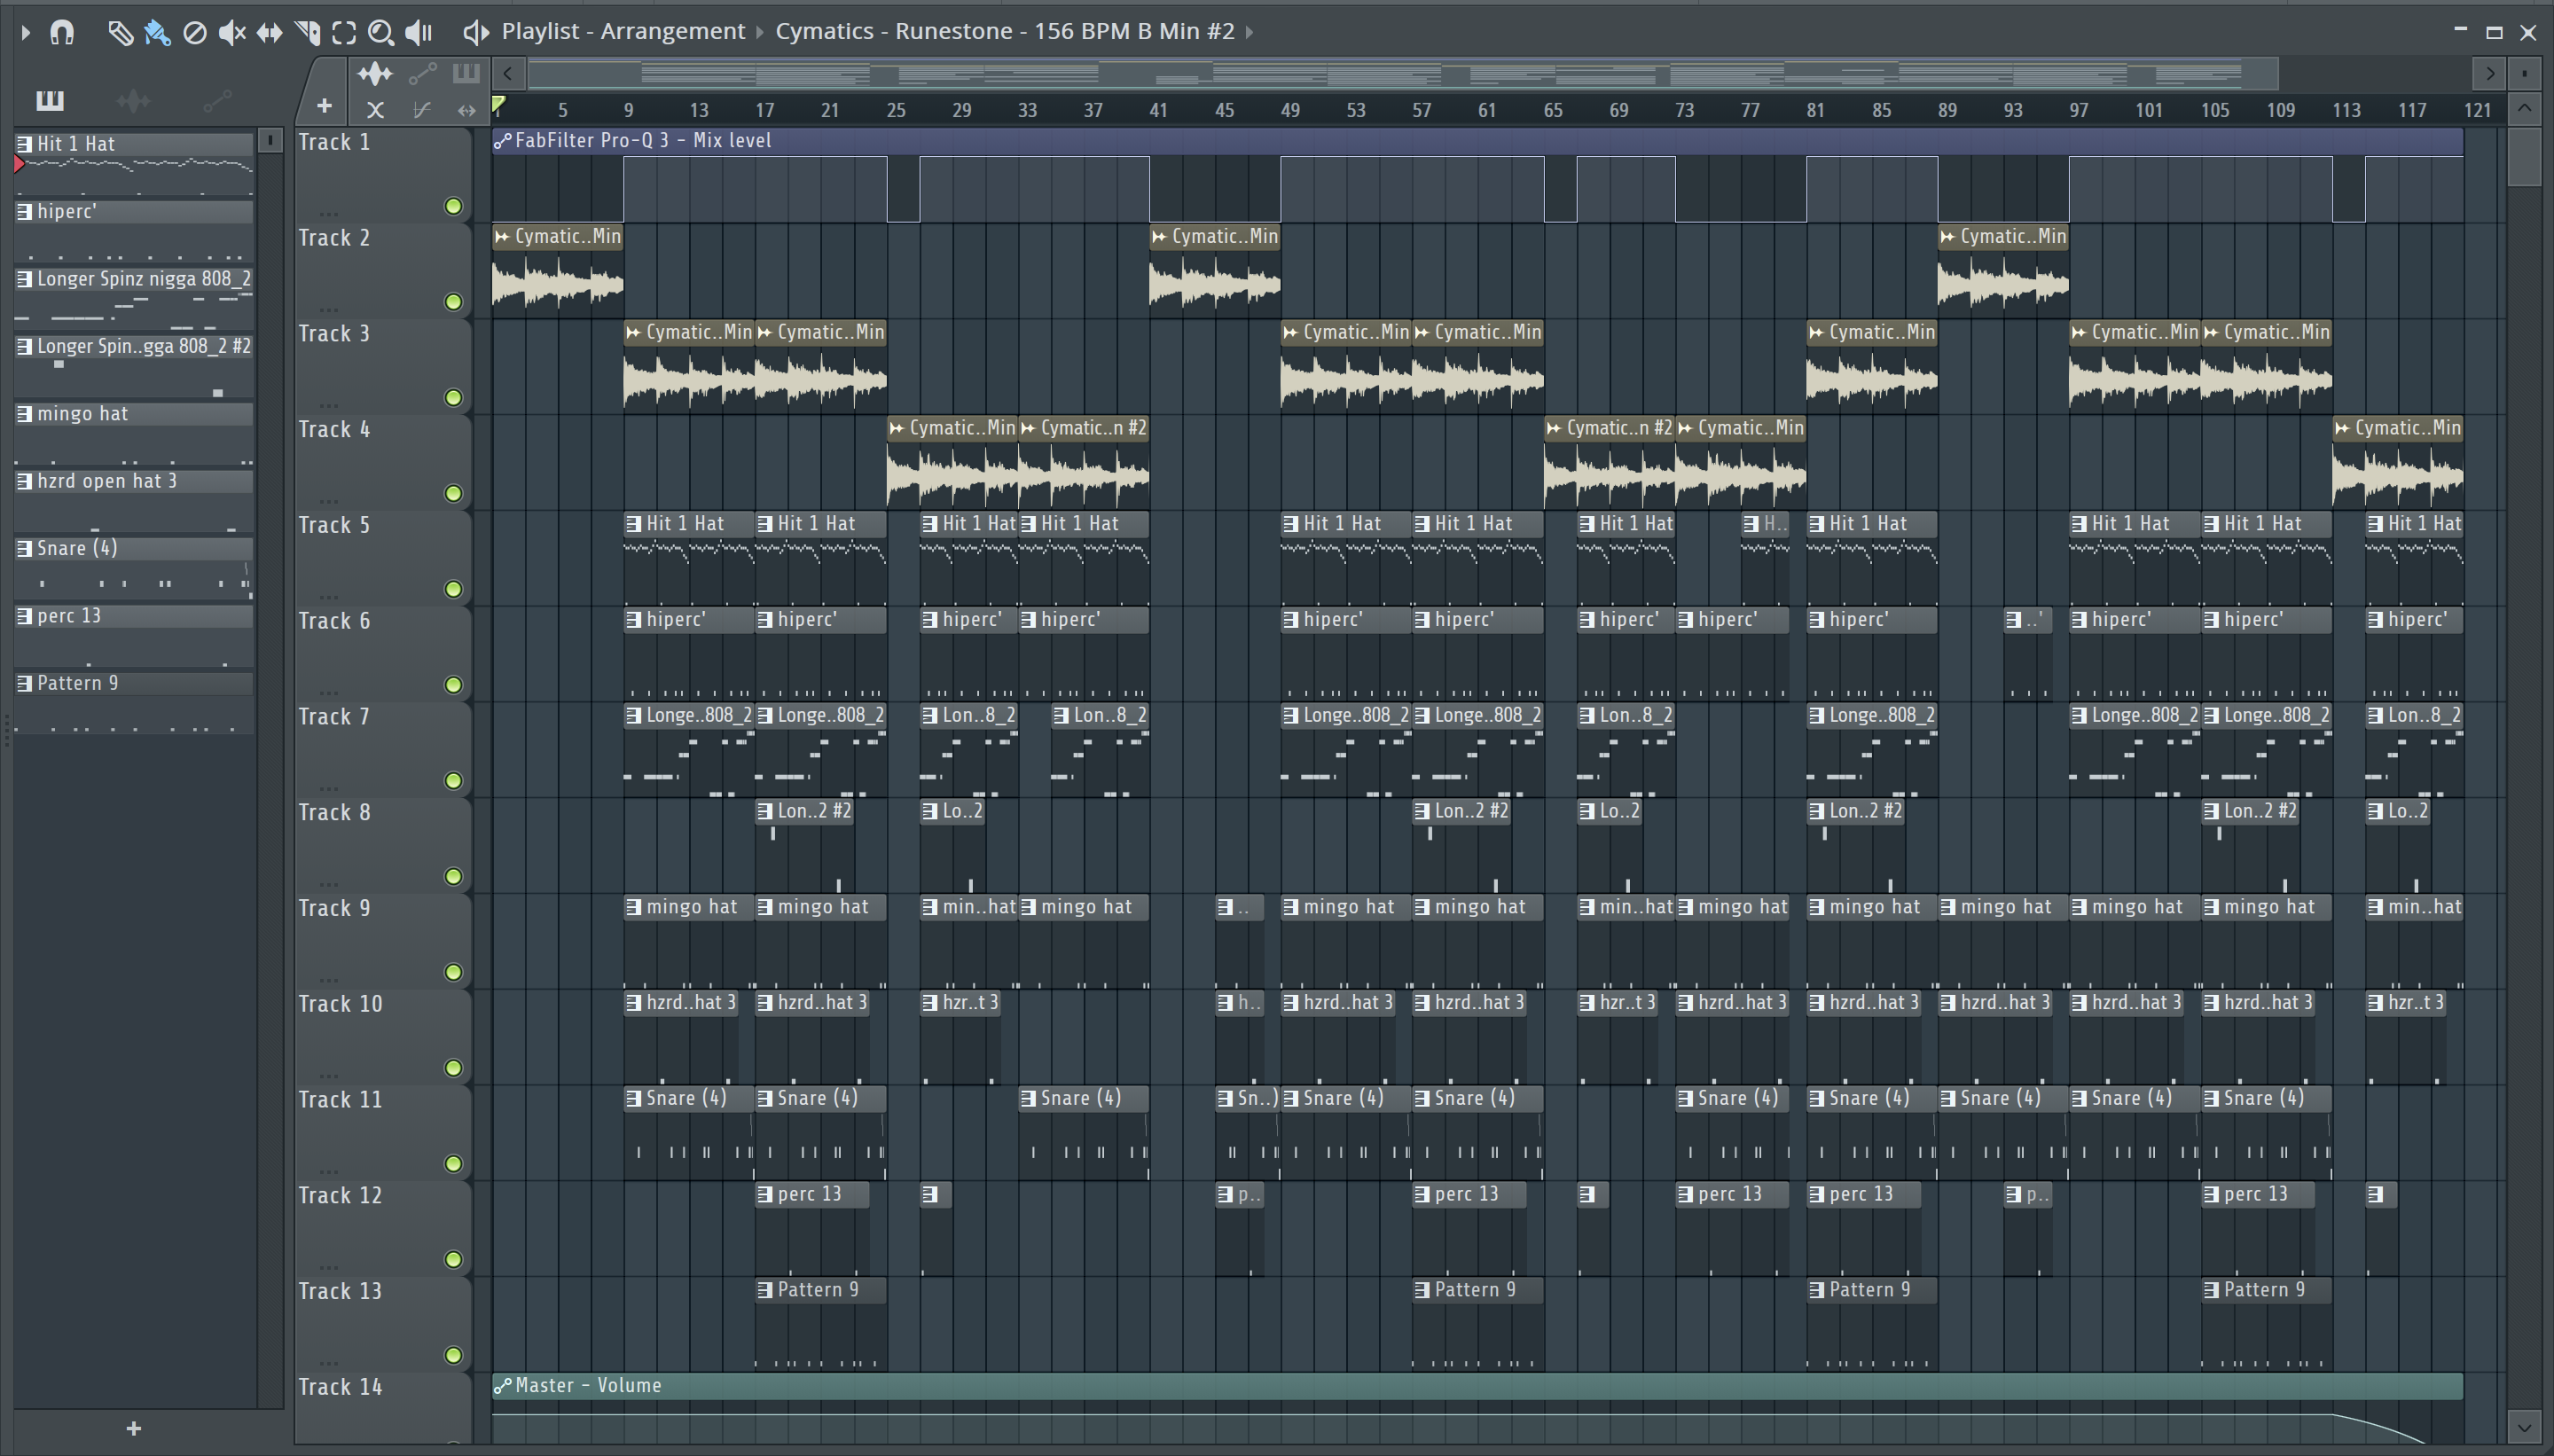Focus automation clips icon
Screen dimensions: 2554x1456
coord(423,73)
